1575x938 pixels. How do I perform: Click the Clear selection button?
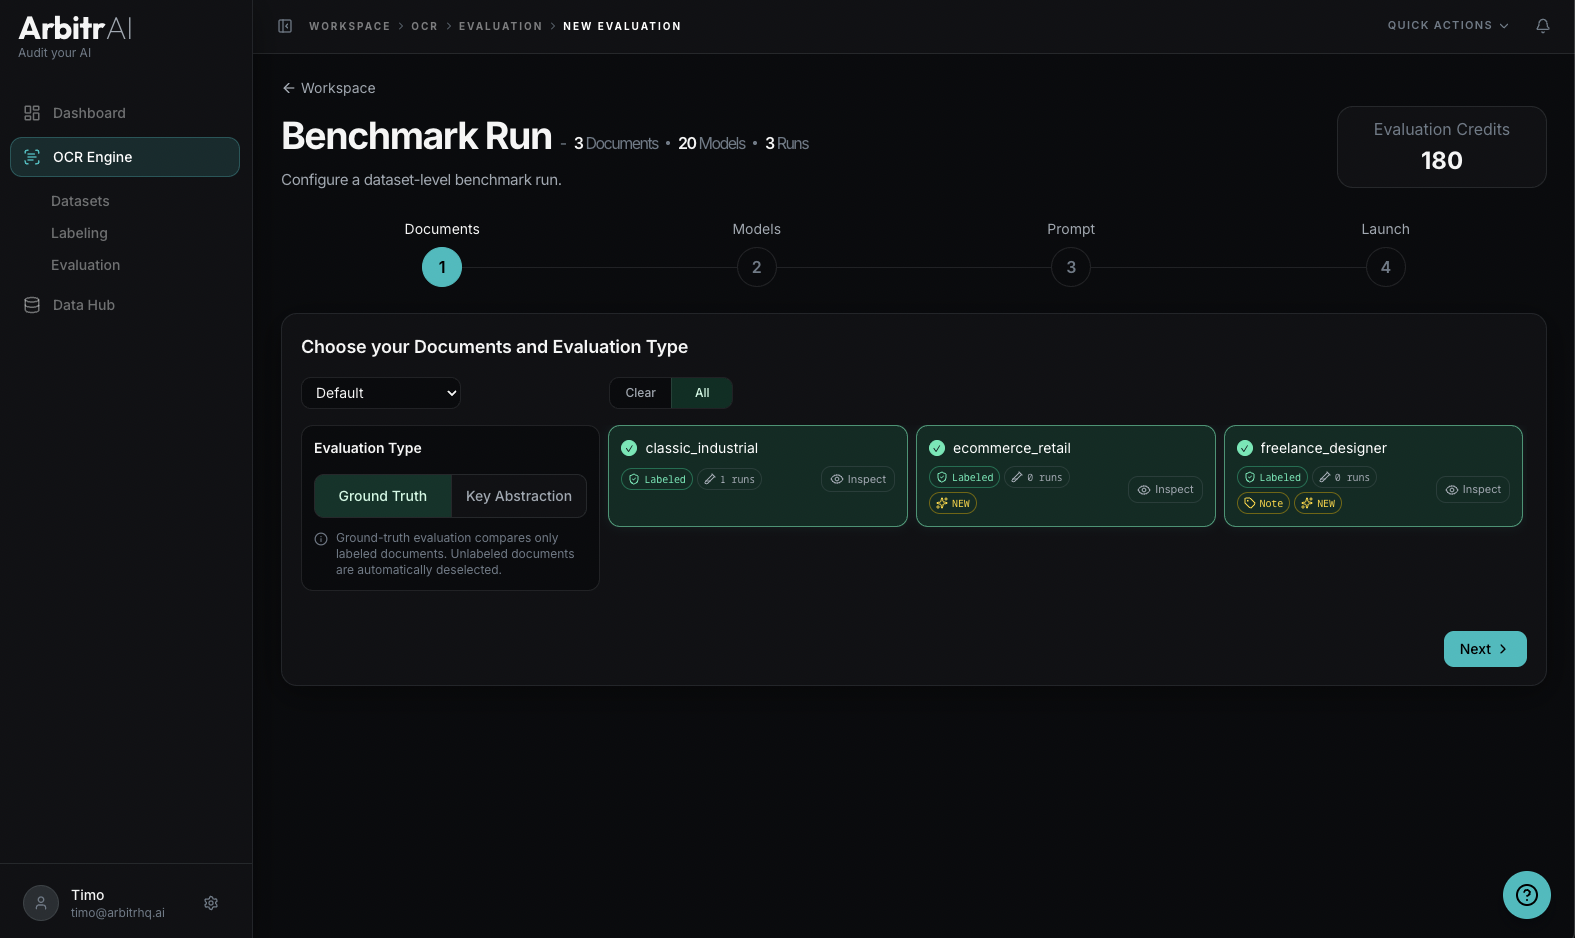coord(640,393)
